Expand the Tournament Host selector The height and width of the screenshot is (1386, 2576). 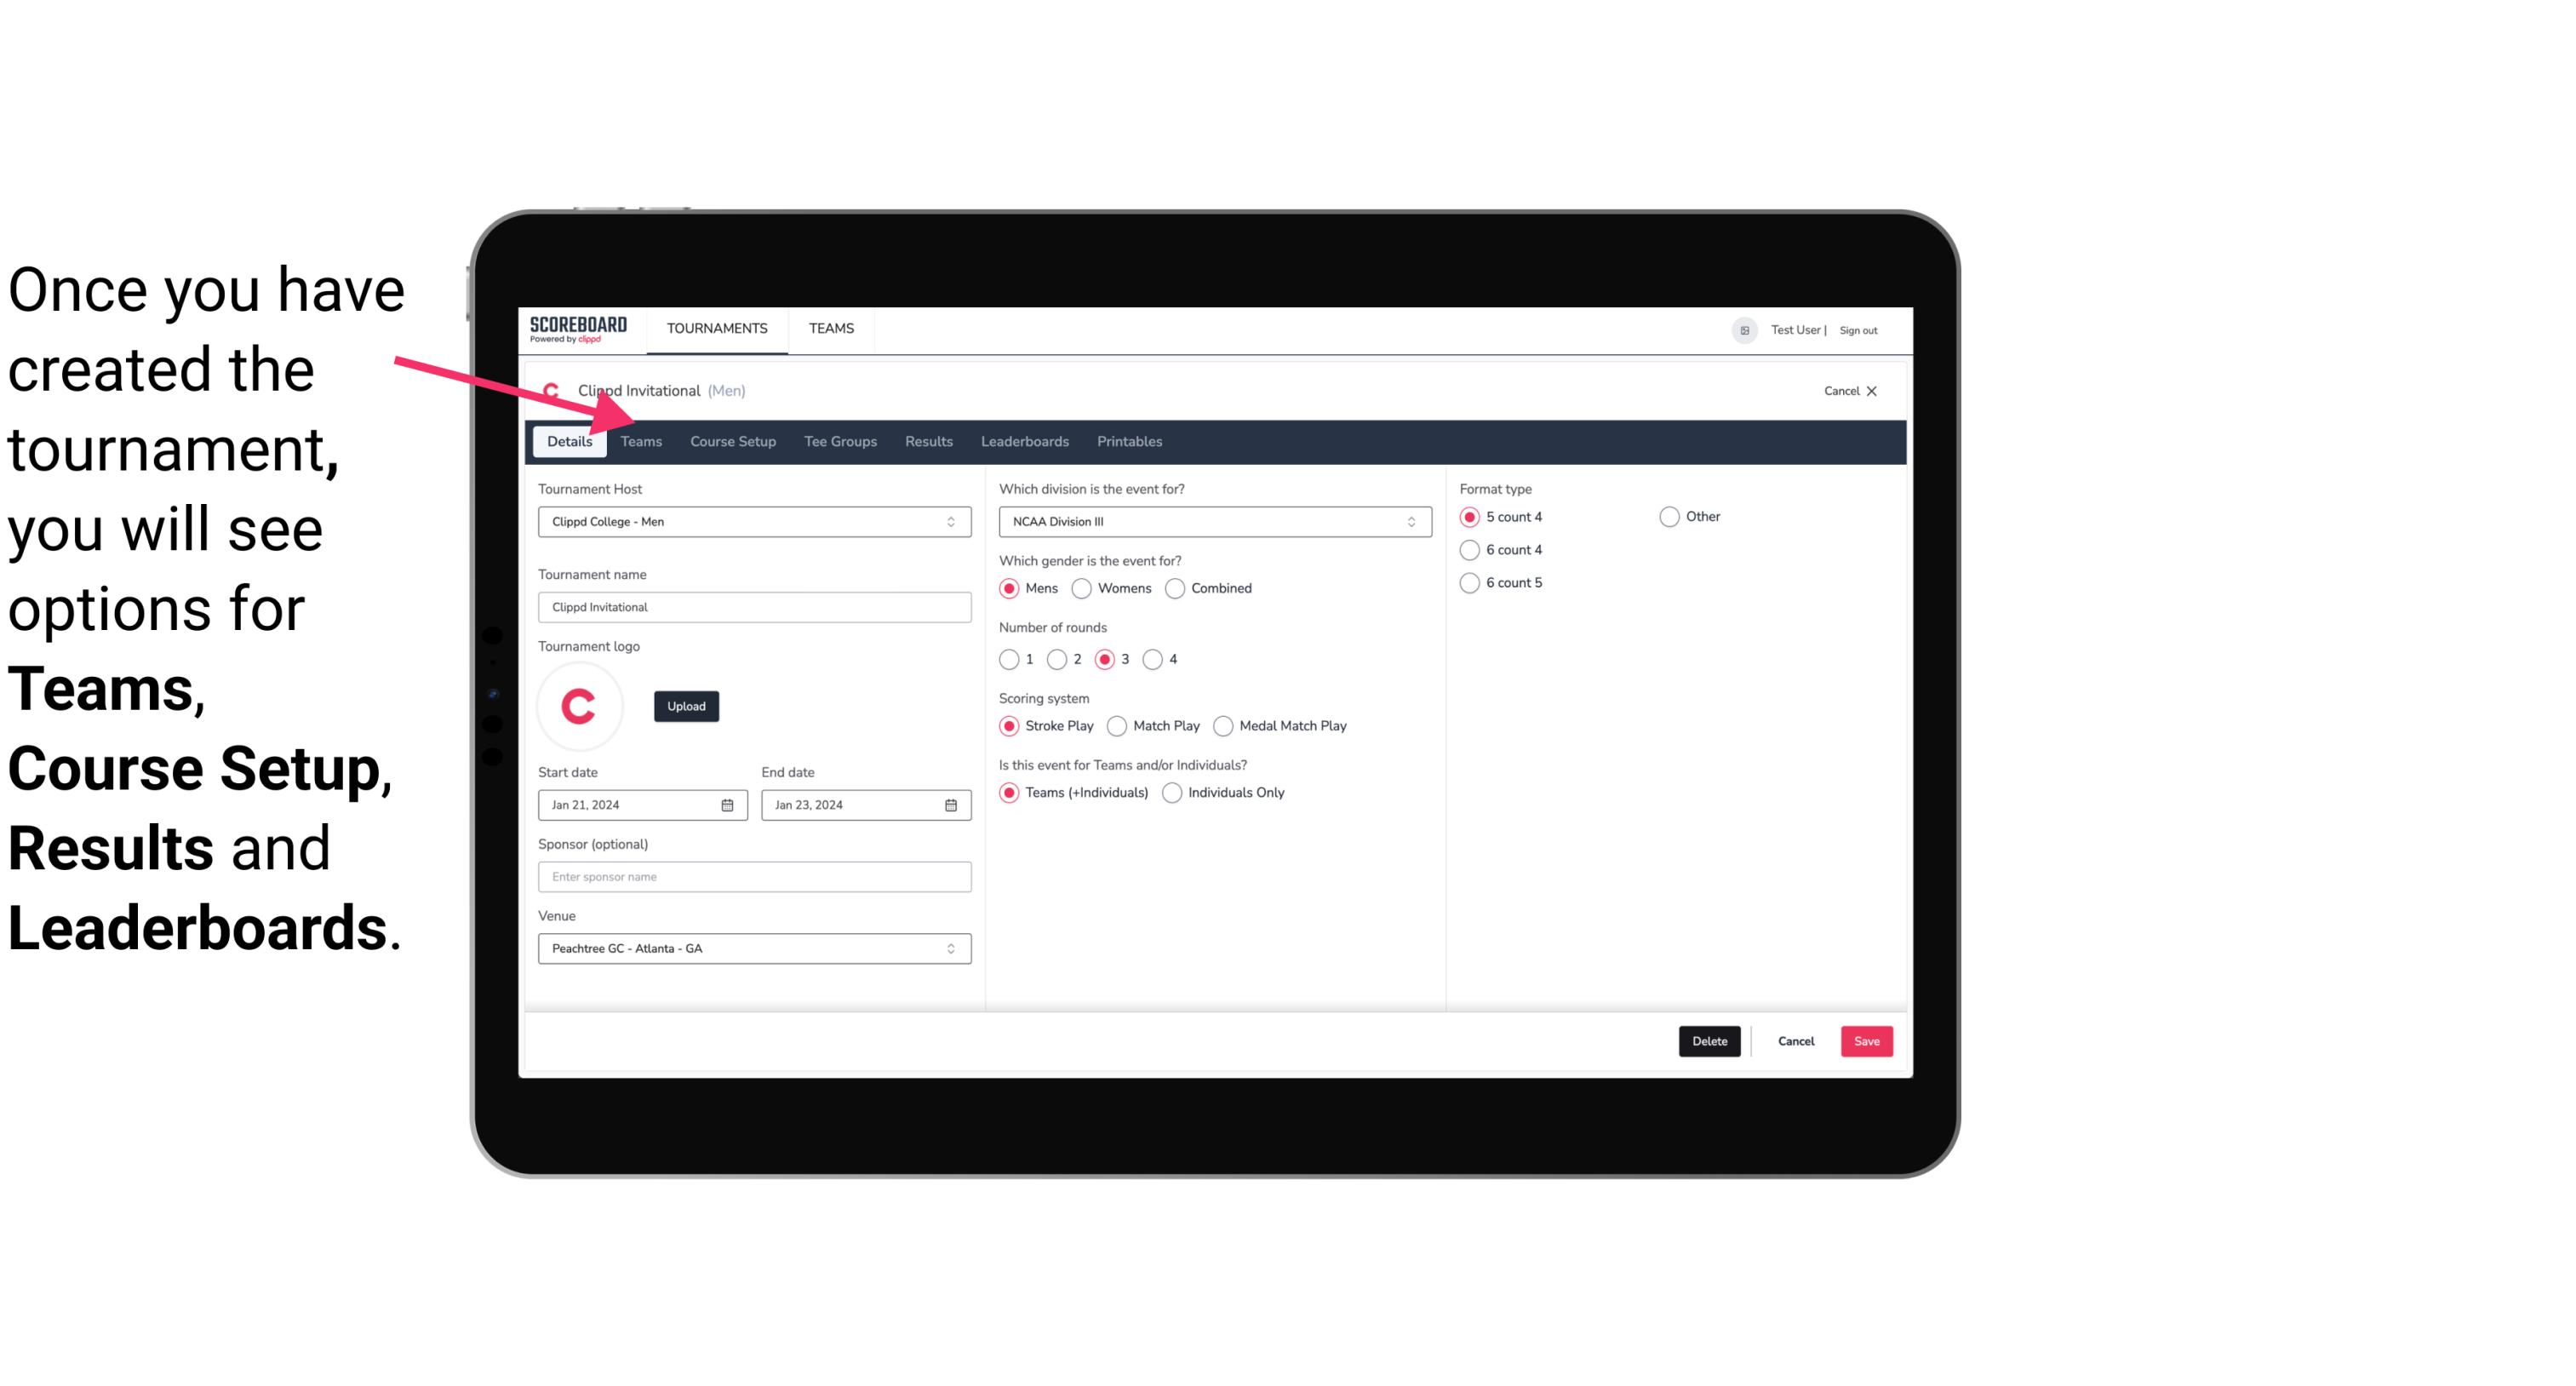click(952, 521)
